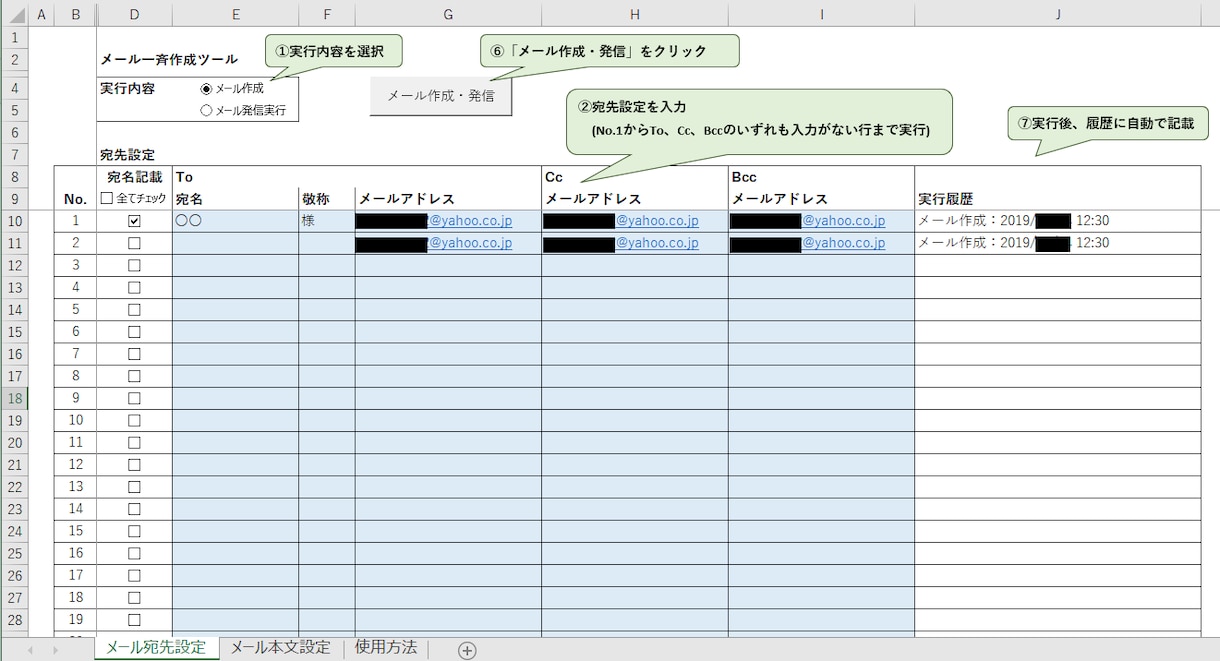The image size is (1220, 661).
Task: Select the empty 敬称 cell for No. 2
Action: tap(326, 243)
